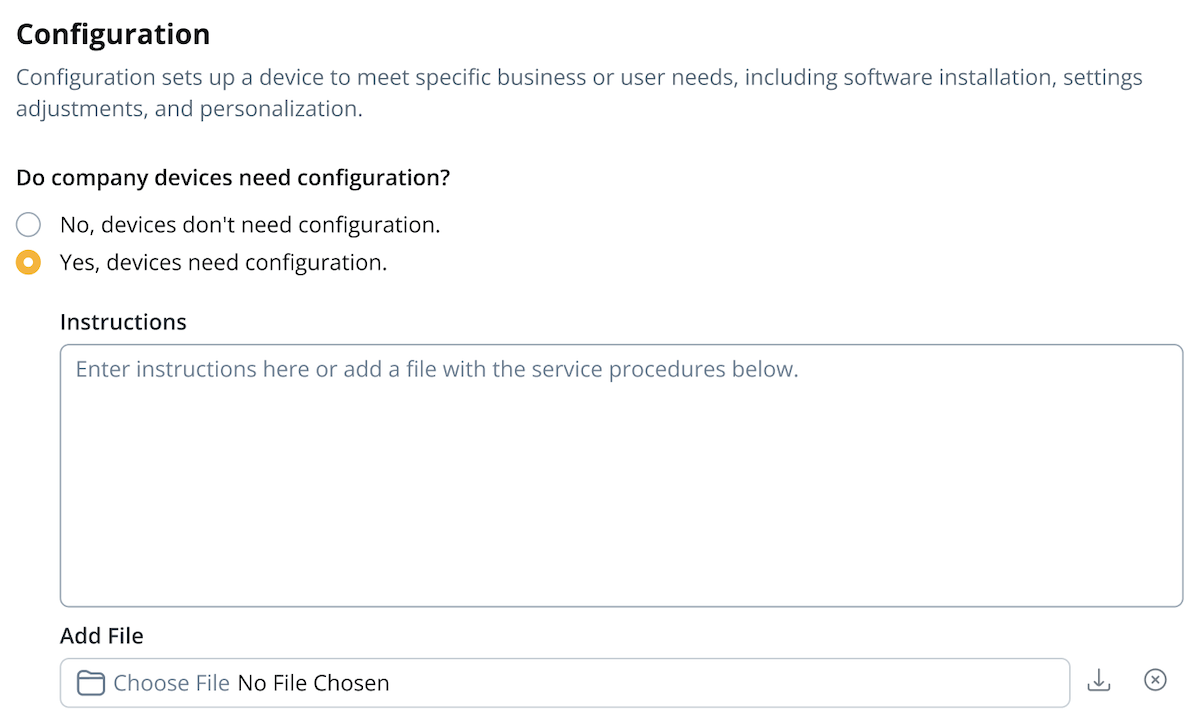
Task: Click the "Instructions" field label
Action: pyautogui.click(x=123, y=322)
